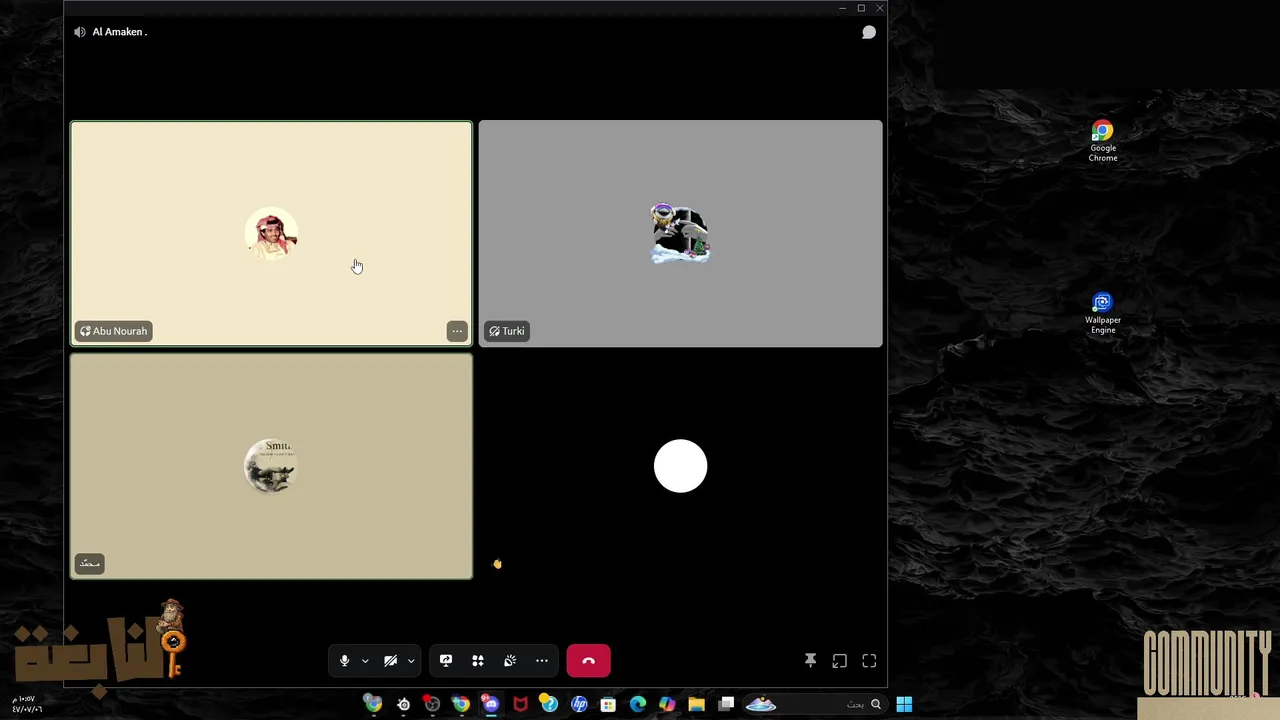Open the activities launcher icon
1280x720 pixels.
tap(478, 661)
